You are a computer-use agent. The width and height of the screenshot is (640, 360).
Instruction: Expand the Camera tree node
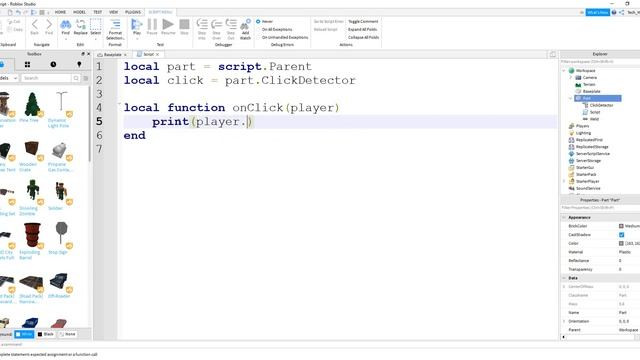pos(571,78)
